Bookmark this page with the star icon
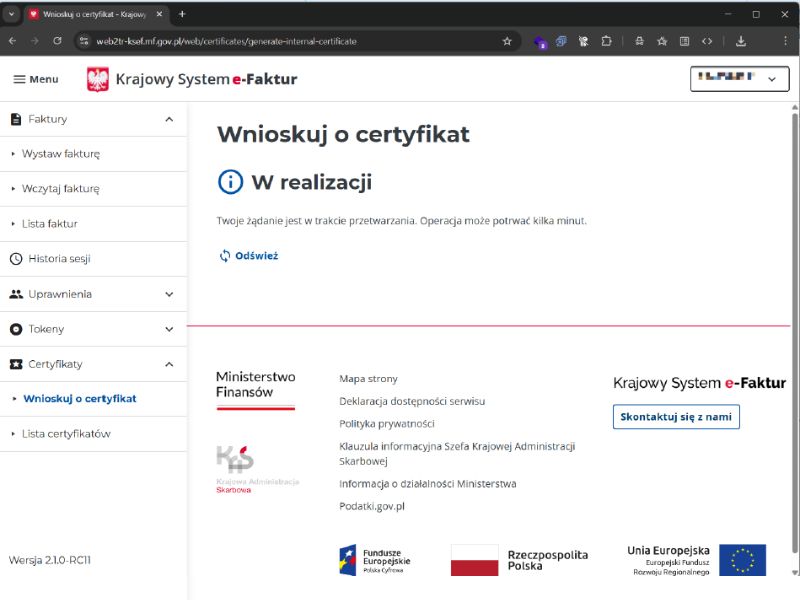The image size is (800, 600). (507, 41)
